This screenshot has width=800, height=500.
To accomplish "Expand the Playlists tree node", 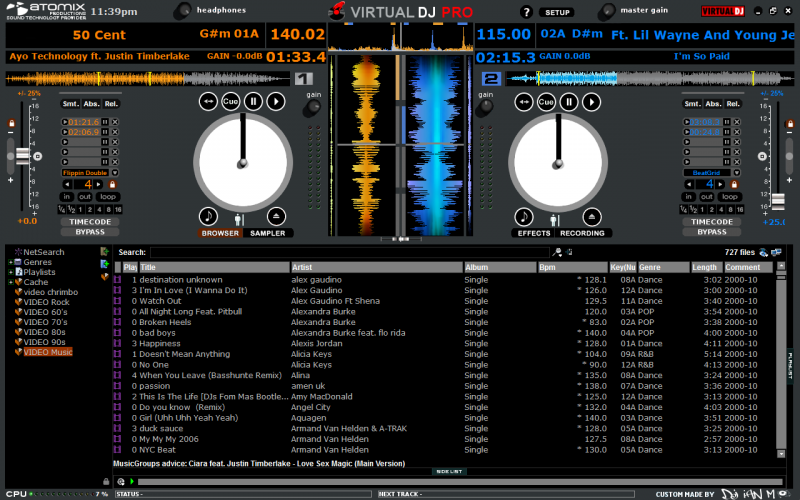I will tap(10, 272).
